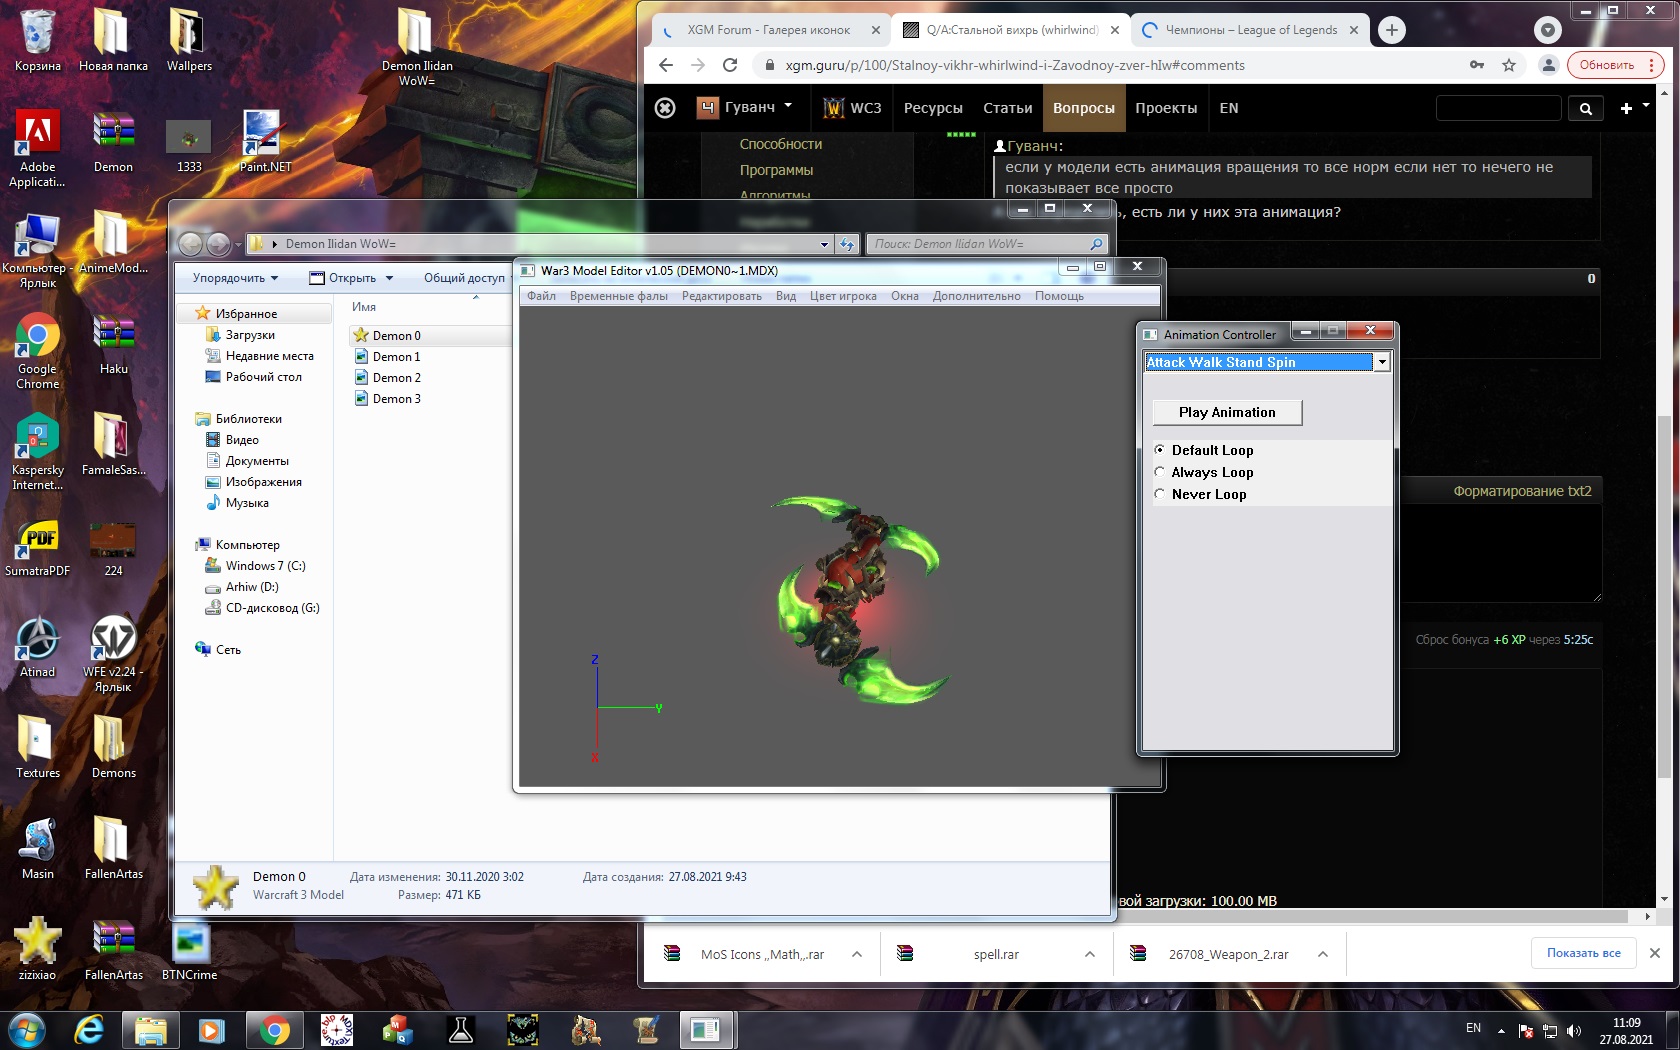The image size is (1680, 1050).
Task: Expand the Упорядочить dropdown in Explorer
Action: pos(236,278)
